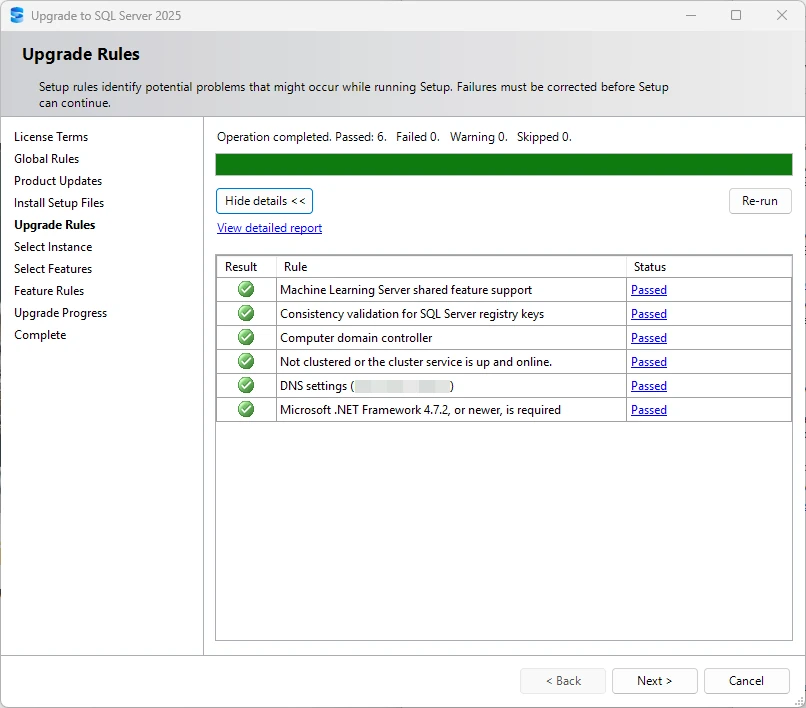Open Passed status for Computer domain controller
The width and height of the screenshot is (806, 708).
(x=649, y=338)
